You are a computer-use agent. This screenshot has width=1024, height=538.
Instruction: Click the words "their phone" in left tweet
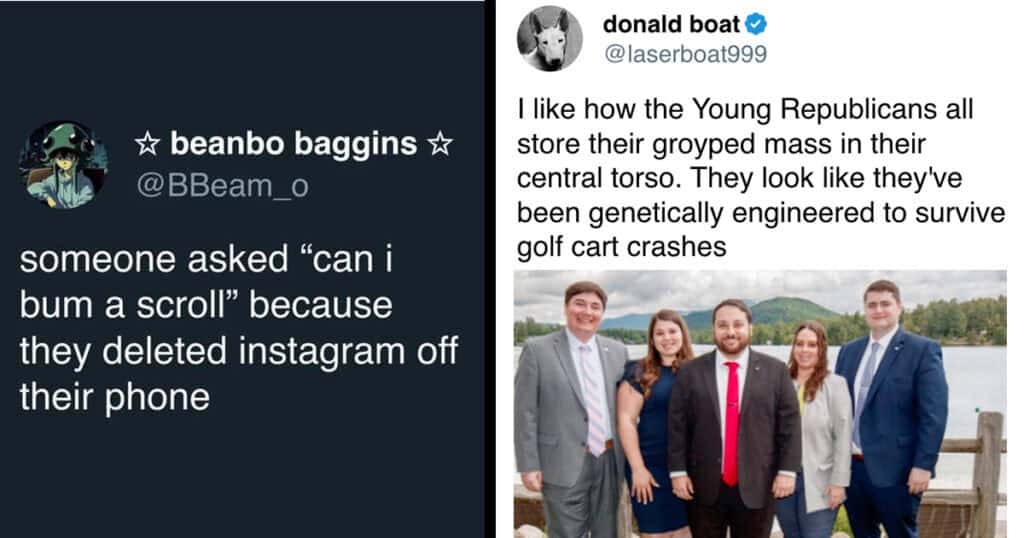point(114,397)
